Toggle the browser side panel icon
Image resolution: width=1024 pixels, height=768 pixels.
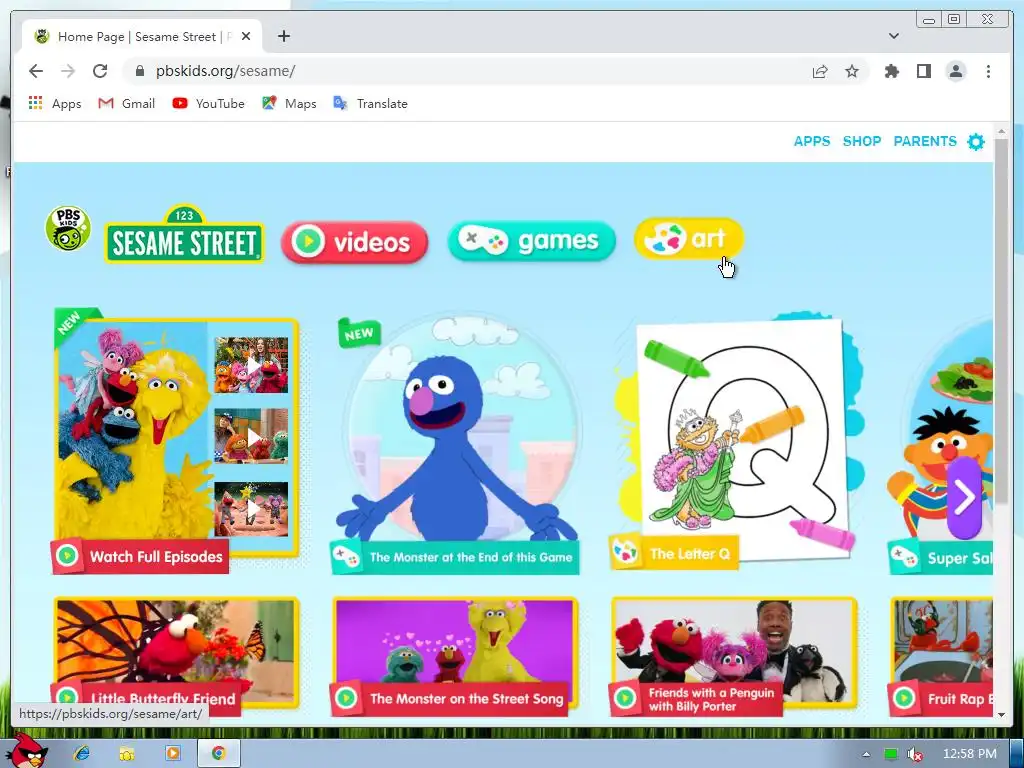click(923, 71)
